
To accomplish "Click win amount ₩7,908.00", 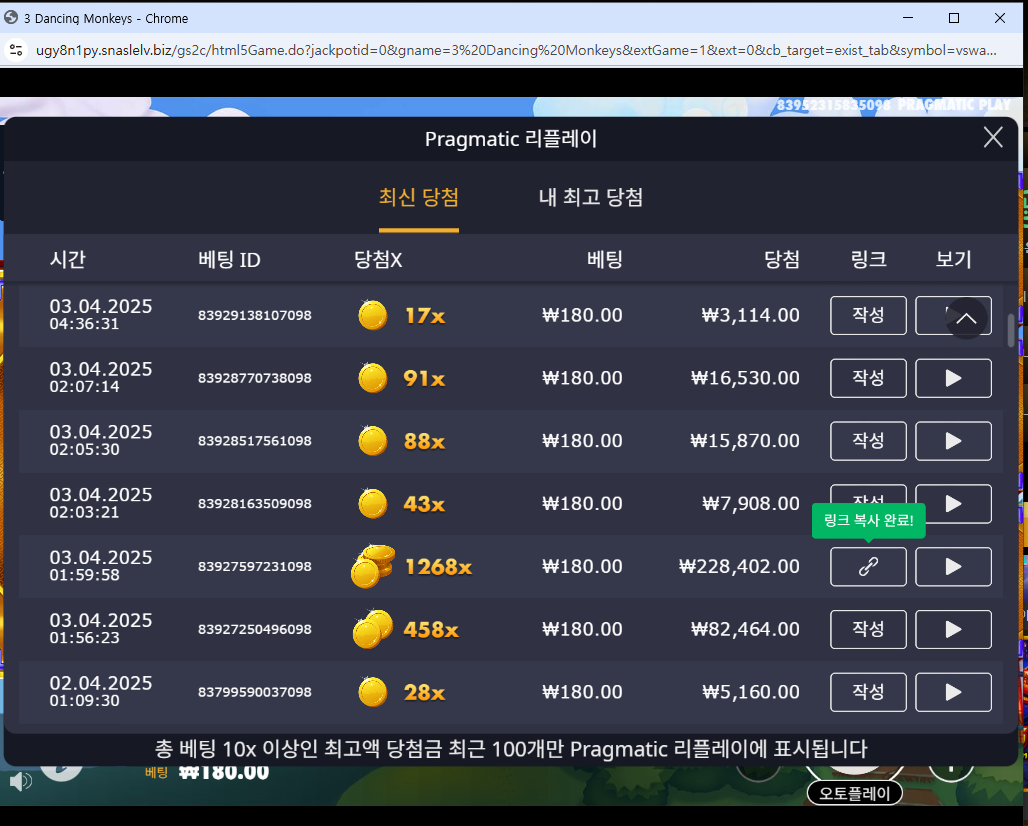I will (751, 503).
